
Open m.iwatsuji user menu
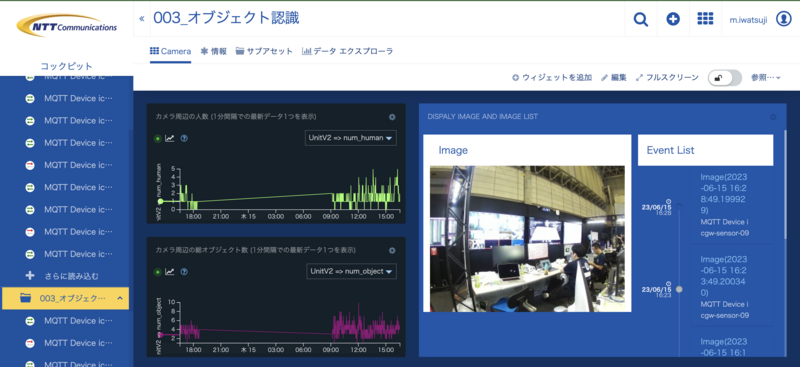(748, 19)
